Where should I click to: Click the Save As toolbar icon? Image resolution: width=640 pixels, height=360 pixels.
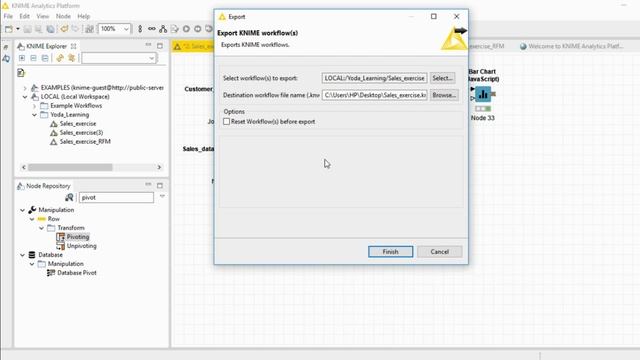[x=38, y=29]
